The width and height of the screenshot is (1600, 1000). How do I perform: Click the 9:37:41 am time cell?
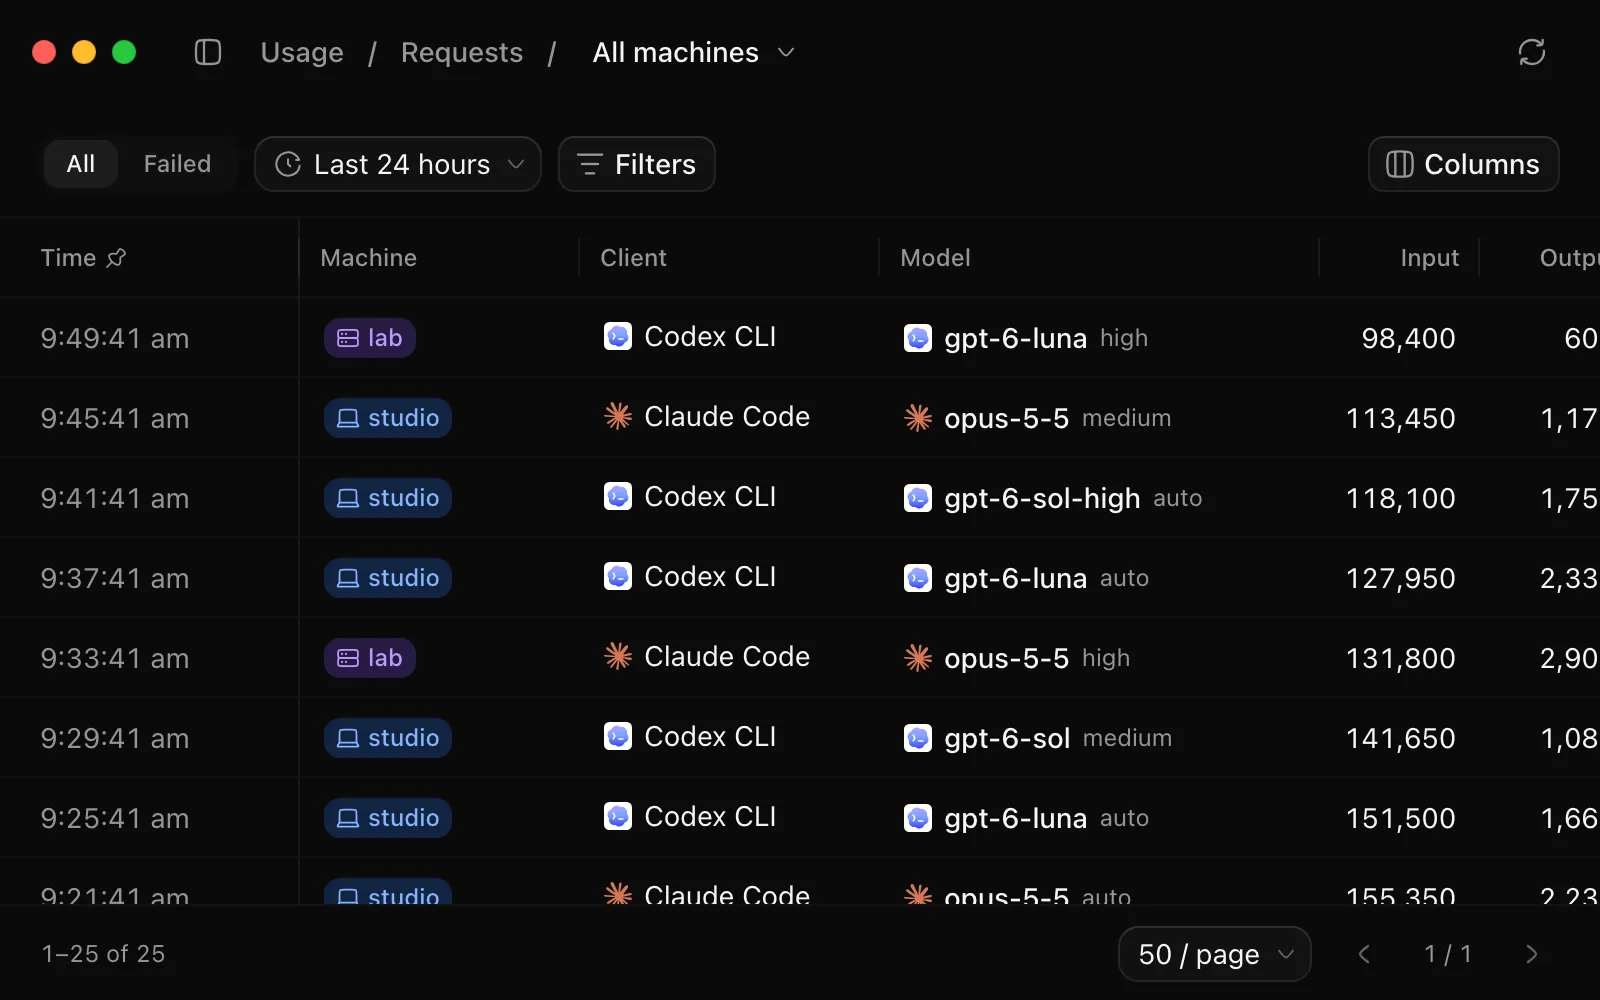pos(115,578)
